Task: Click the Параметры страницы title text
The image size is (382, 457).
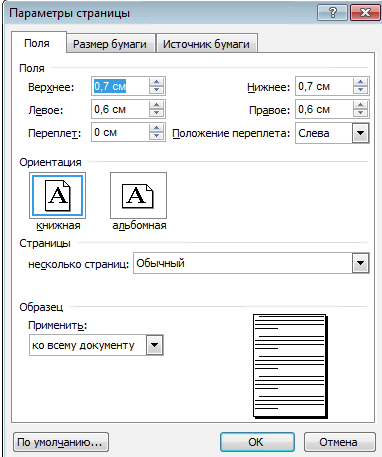Action: 69,13
